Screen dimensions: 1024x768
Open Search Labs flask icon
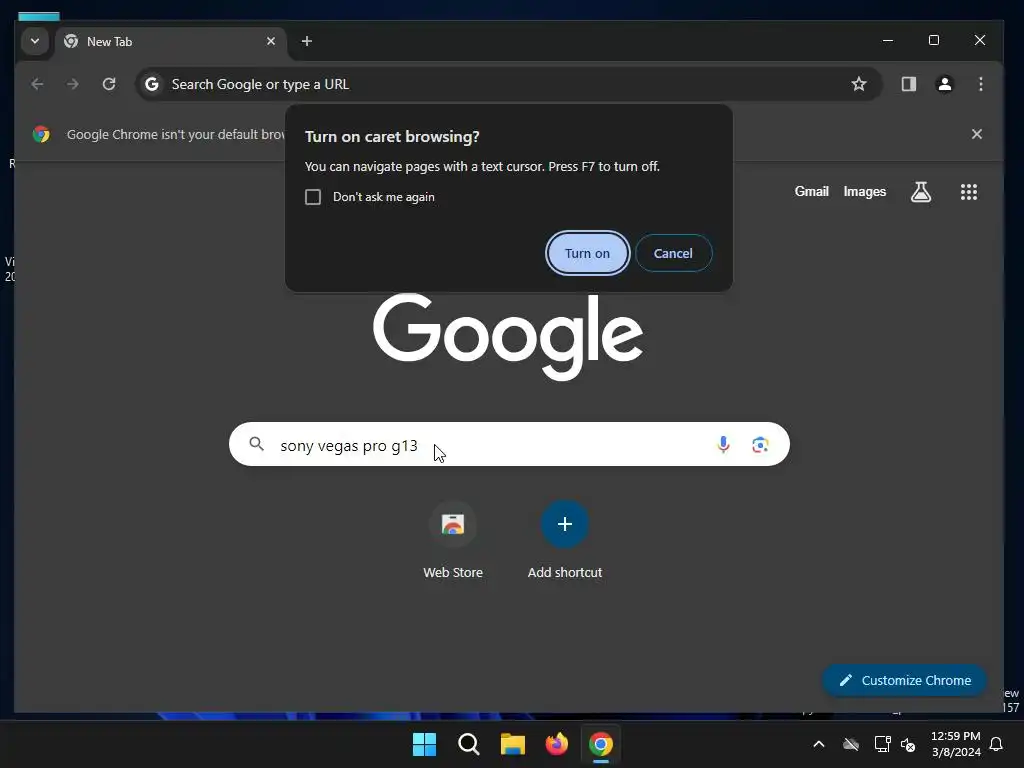click(x=921, y=192)
